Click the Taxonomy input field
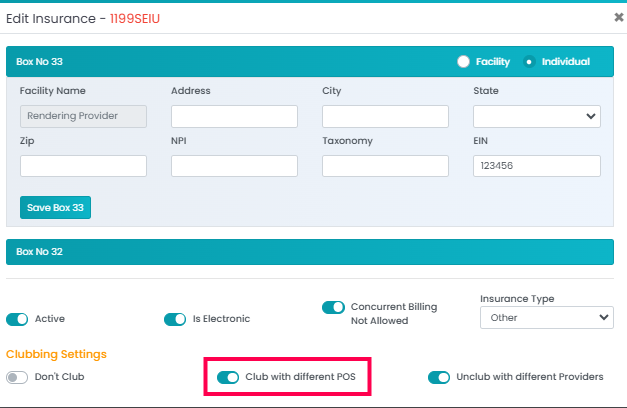 tap(385, 166)
